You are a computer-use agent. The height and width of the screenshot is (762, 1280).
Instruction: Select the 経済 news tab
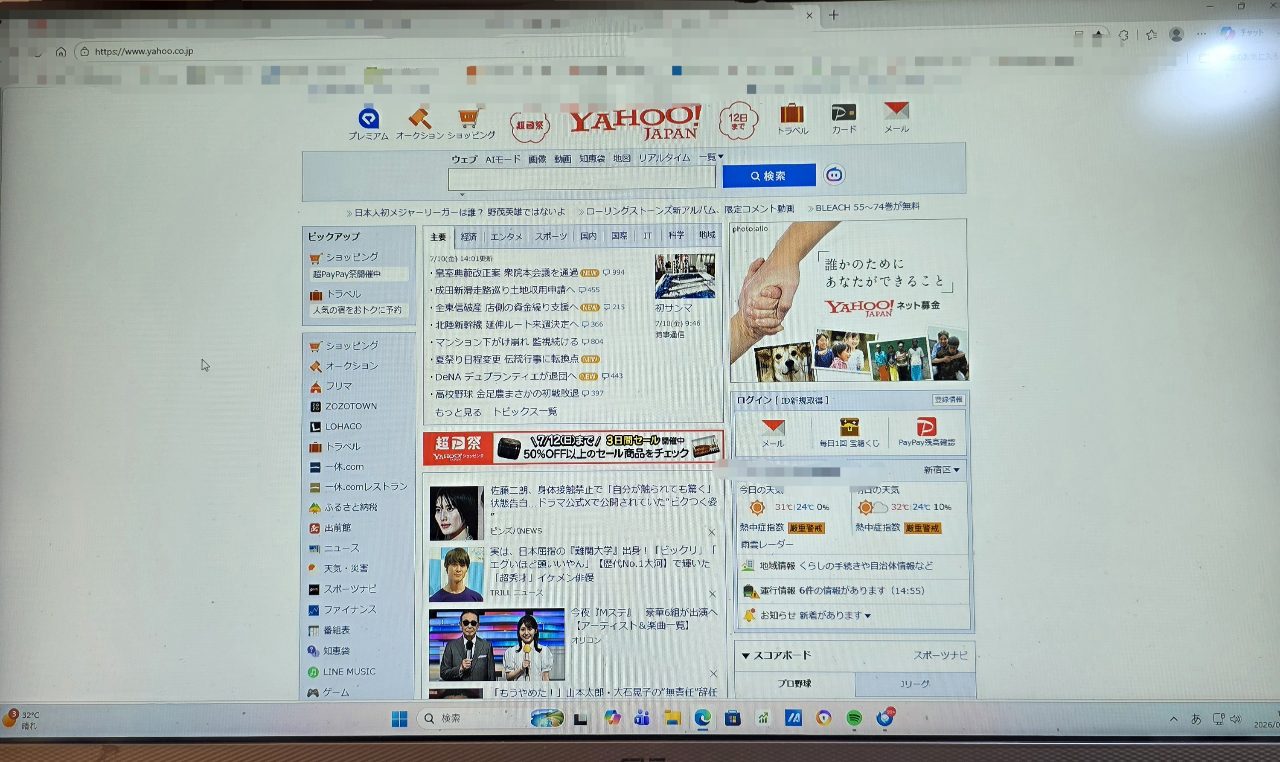click(x=469, y=237)
